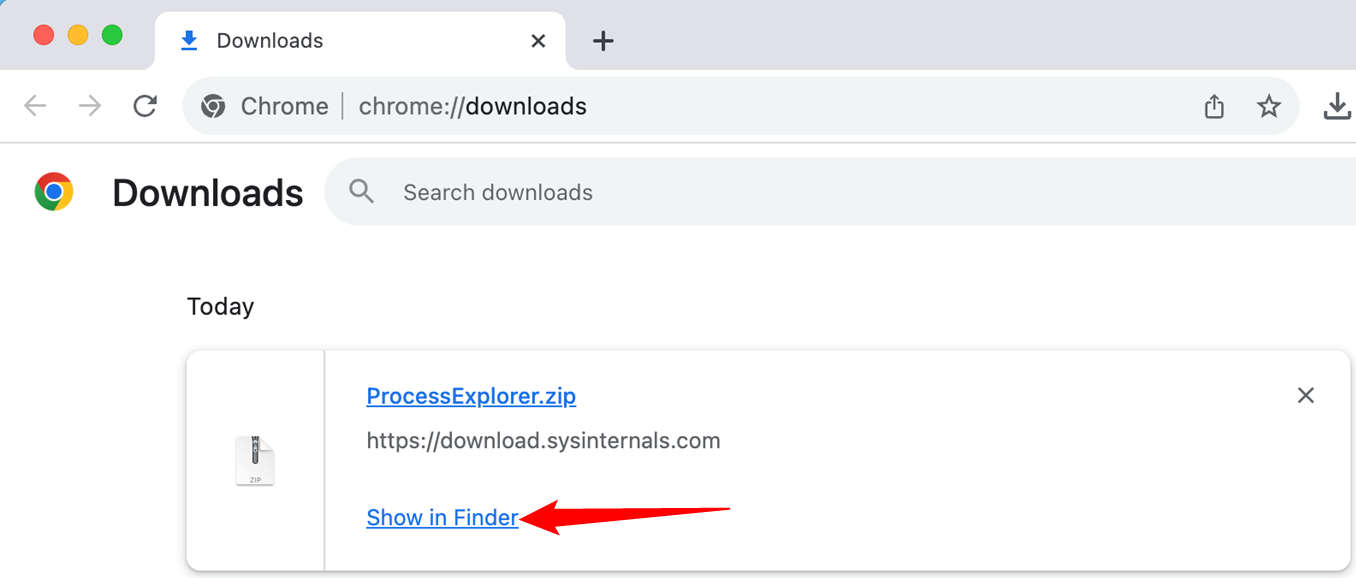Bookmark this page with the star icon
The image size is (1356, 578).
point(1269,105)
